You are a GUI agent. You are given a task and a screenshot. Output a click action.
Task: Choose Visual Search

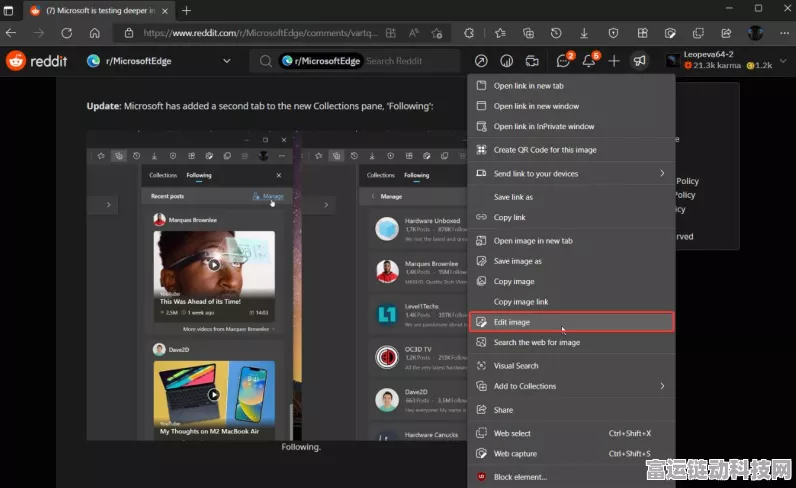572,366
